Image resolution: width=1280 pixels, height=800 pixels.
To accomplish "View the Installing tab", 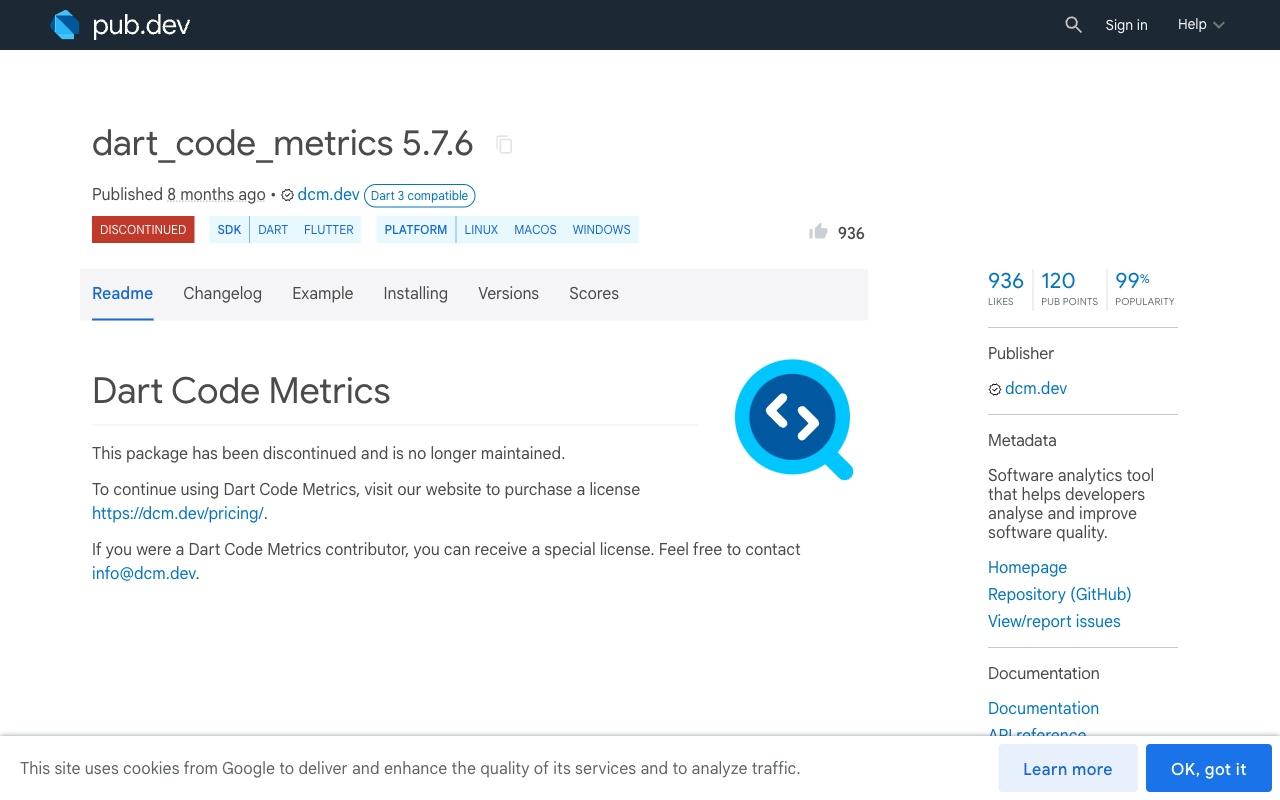I will coord(415,293).
